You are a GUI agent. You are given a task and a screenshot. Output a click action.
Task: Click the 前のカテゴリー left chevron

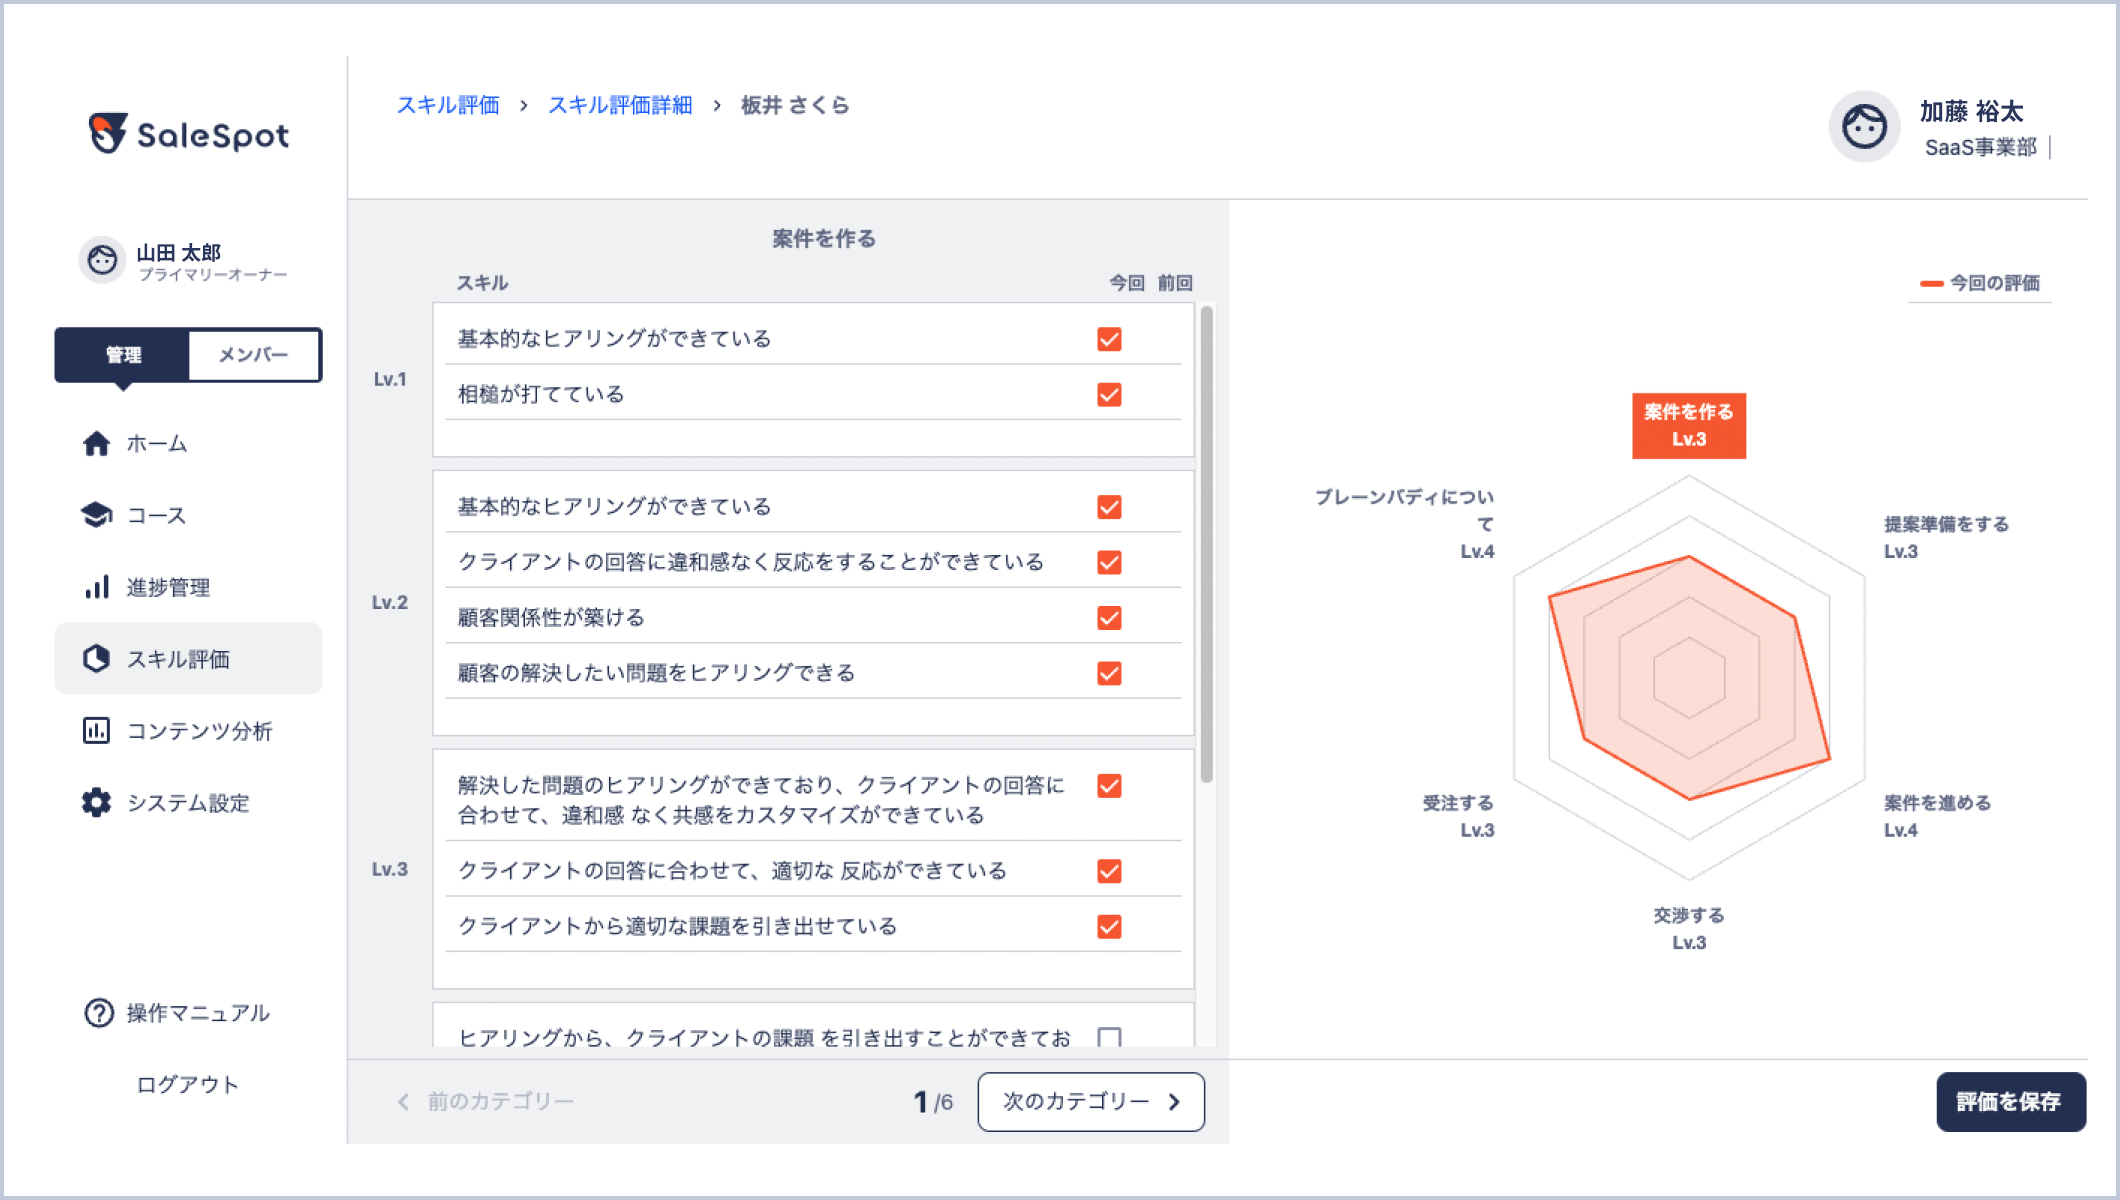(x=403, y=1102)
